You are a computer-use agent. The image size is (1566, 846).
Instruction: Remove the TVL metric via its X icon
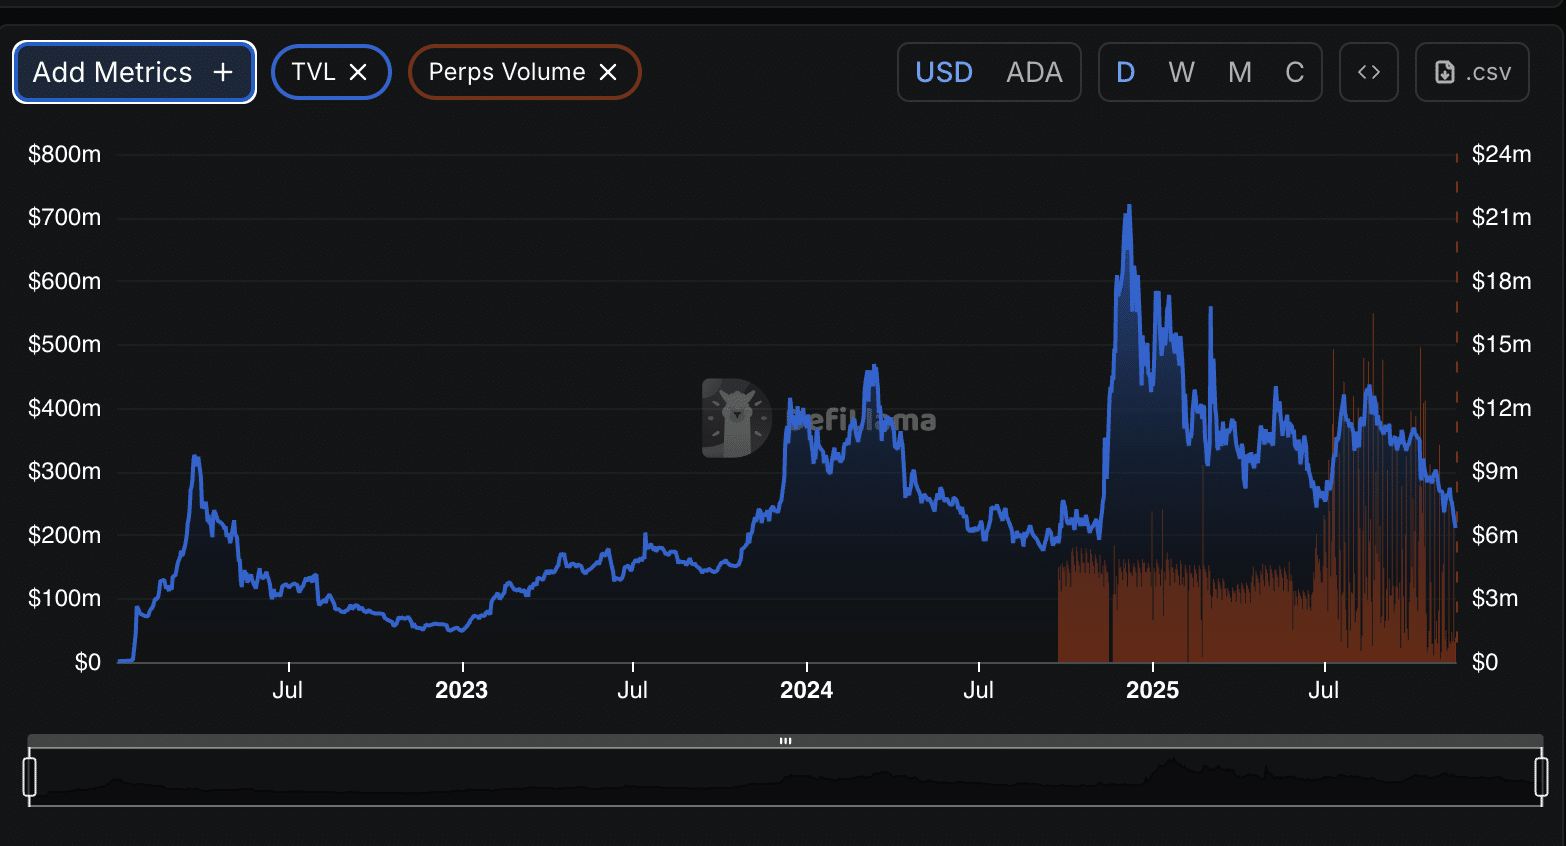pos(359,71)
